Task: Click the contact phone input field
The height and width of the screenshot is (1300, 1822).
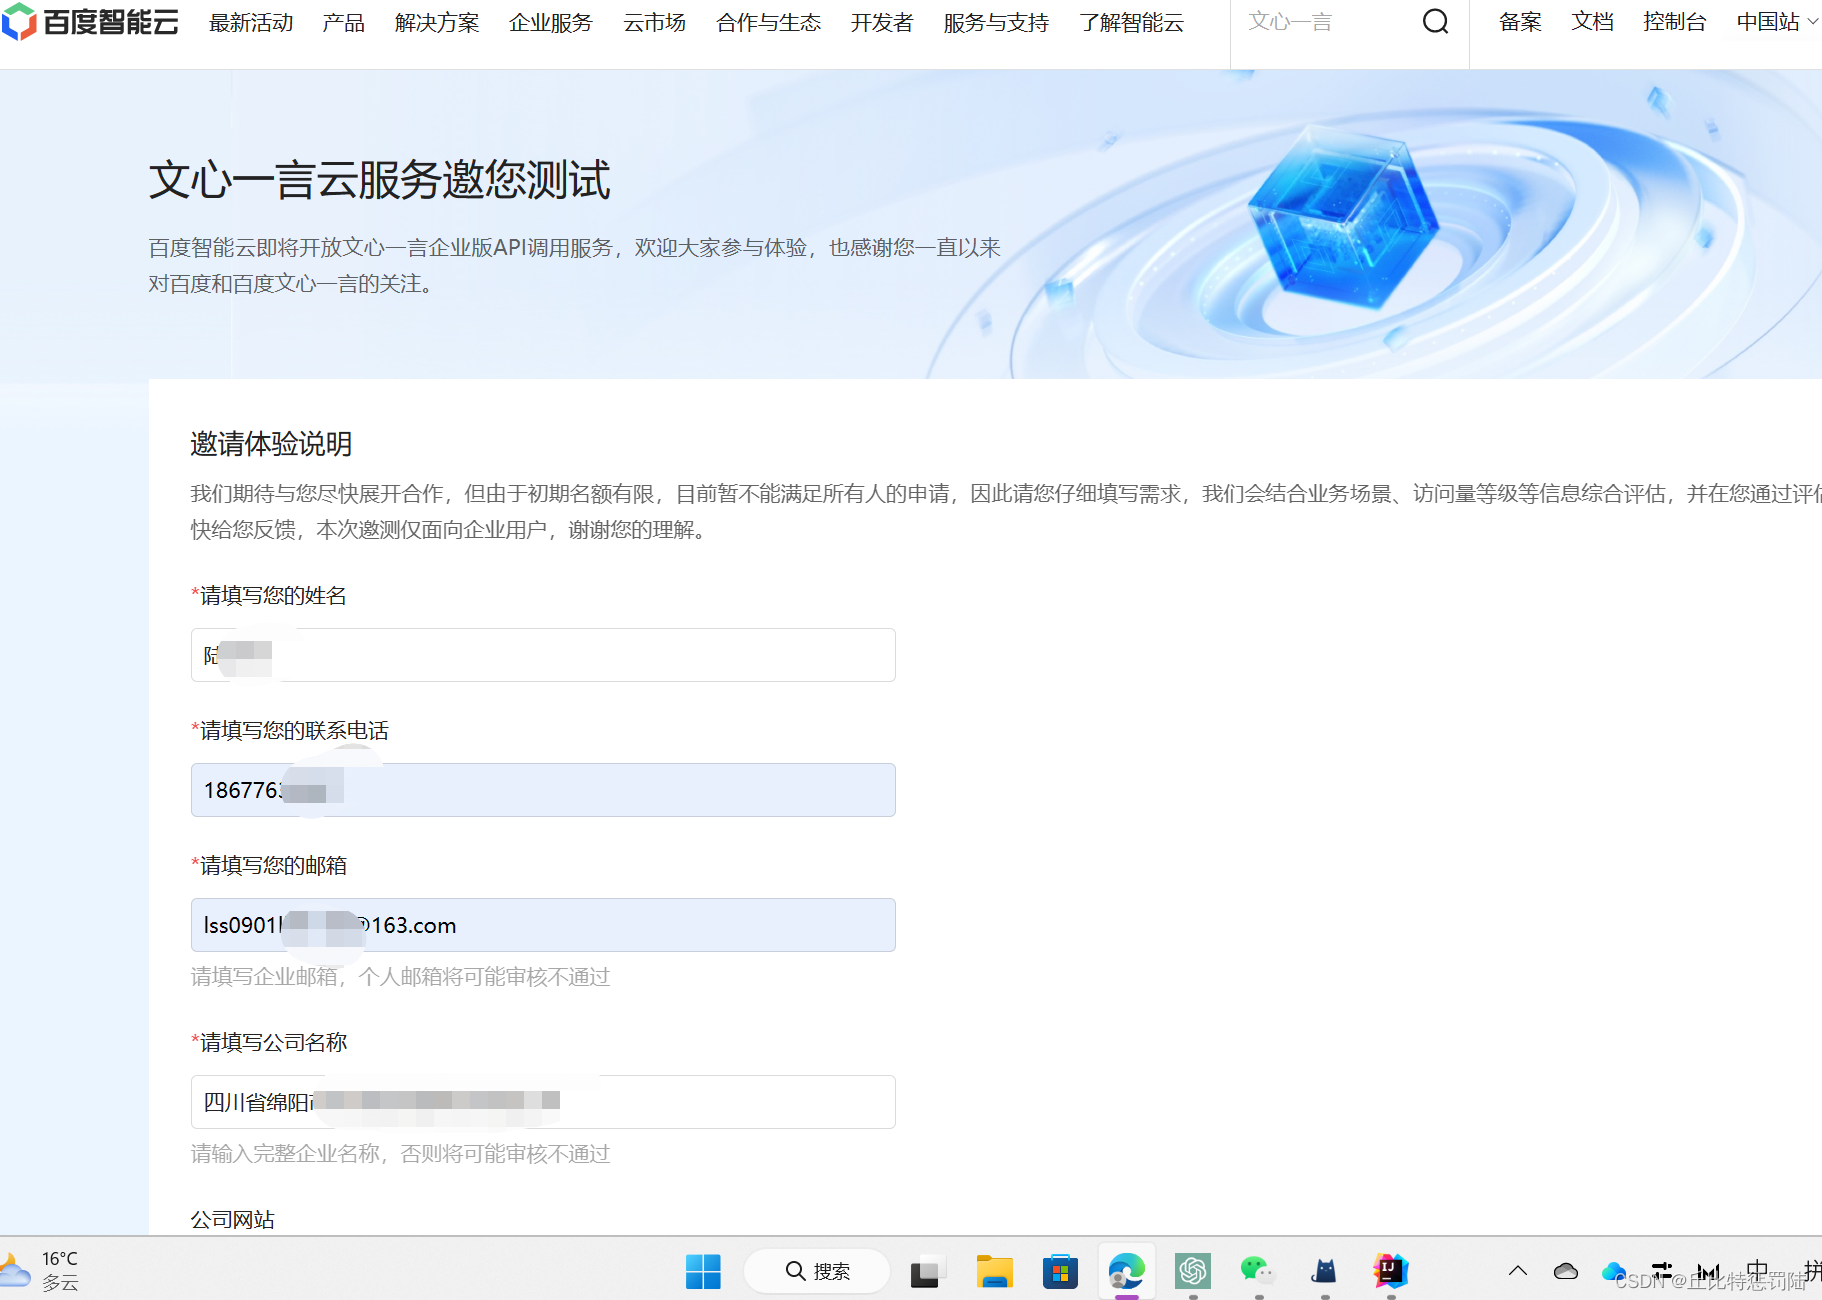Action: 543,790
